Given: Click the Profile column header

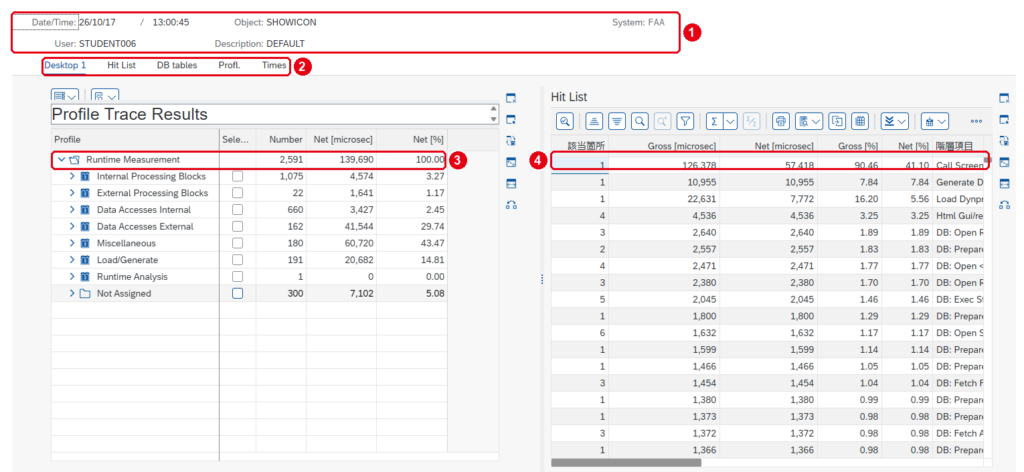Looking at the screenshot, I should click(x=135, y=140).
